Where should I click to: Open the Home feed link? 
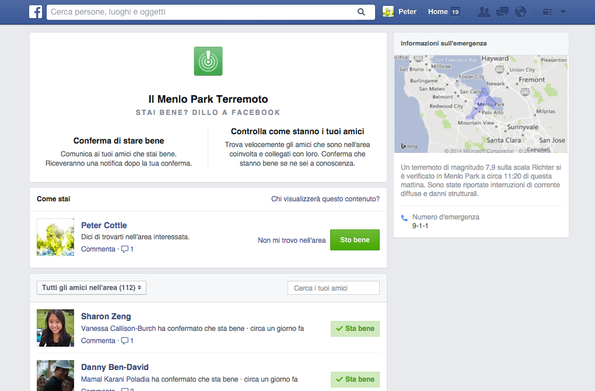438,12
